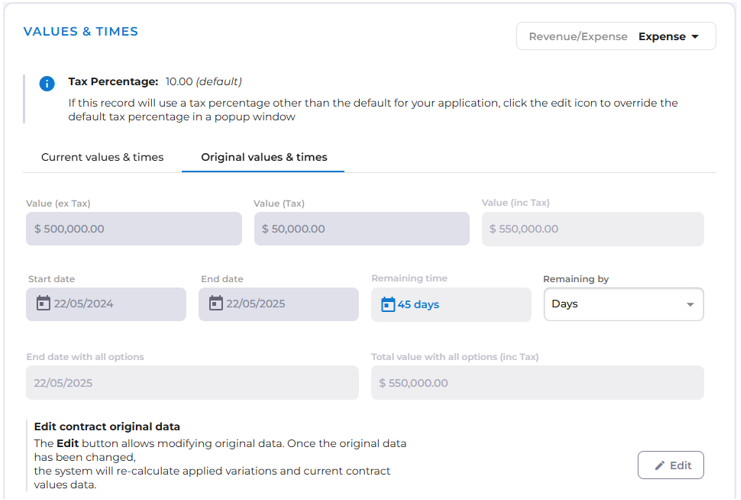Select the Original values & times tab

[x=264, y=157]
